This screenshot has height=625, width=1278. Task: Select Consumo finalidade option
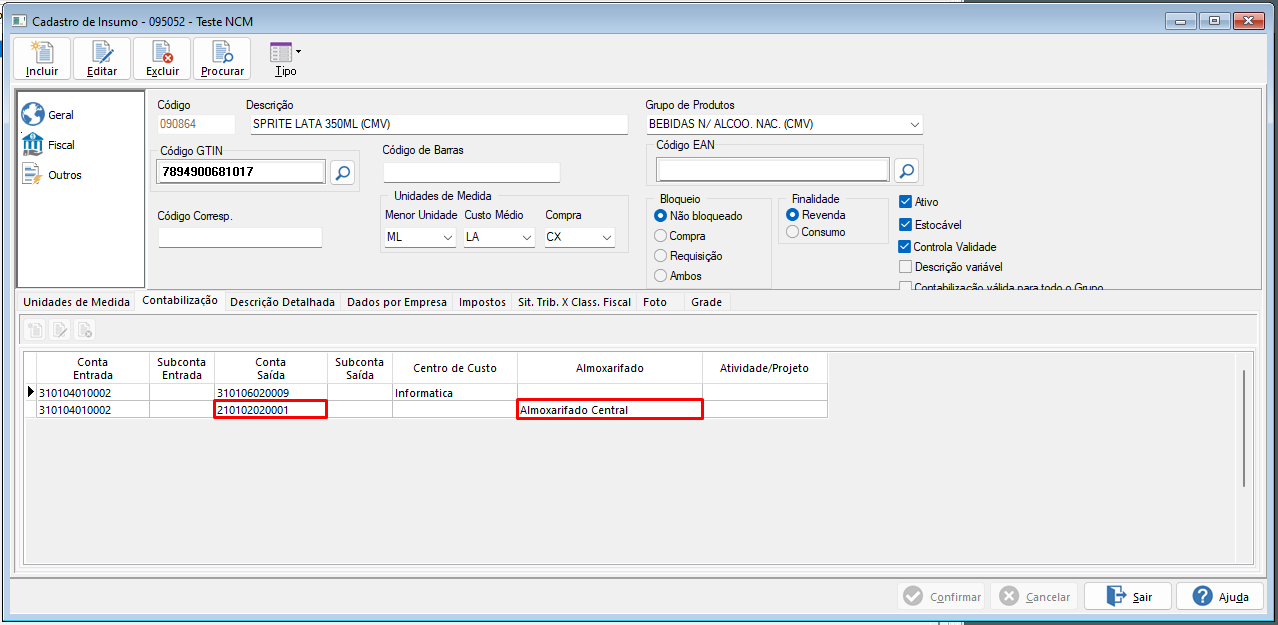pyautogui.click(x=816, y=232)
